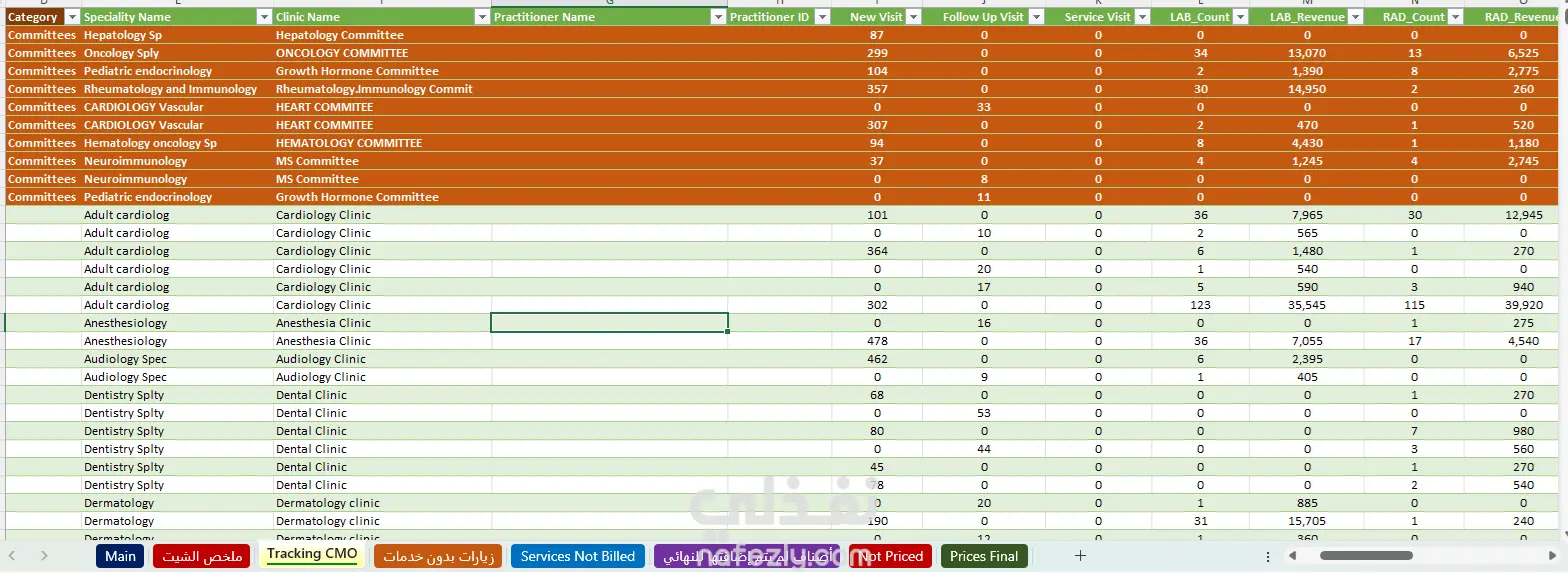Select Dental Clinic in the 53 follow-ups row

point(382,413)
